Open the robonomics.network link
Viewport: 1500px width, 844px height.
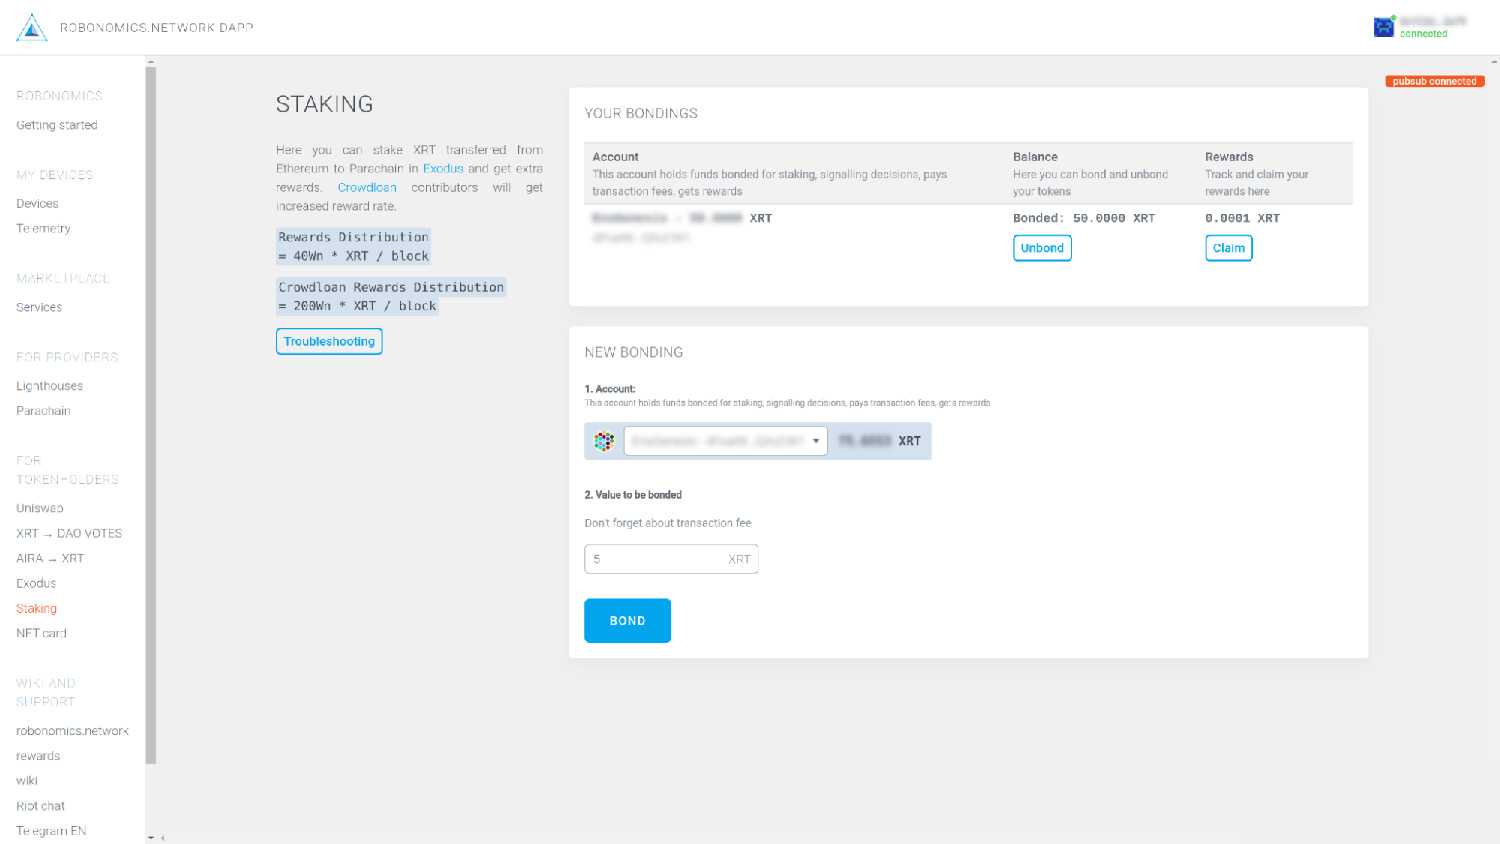click(72, 730)
